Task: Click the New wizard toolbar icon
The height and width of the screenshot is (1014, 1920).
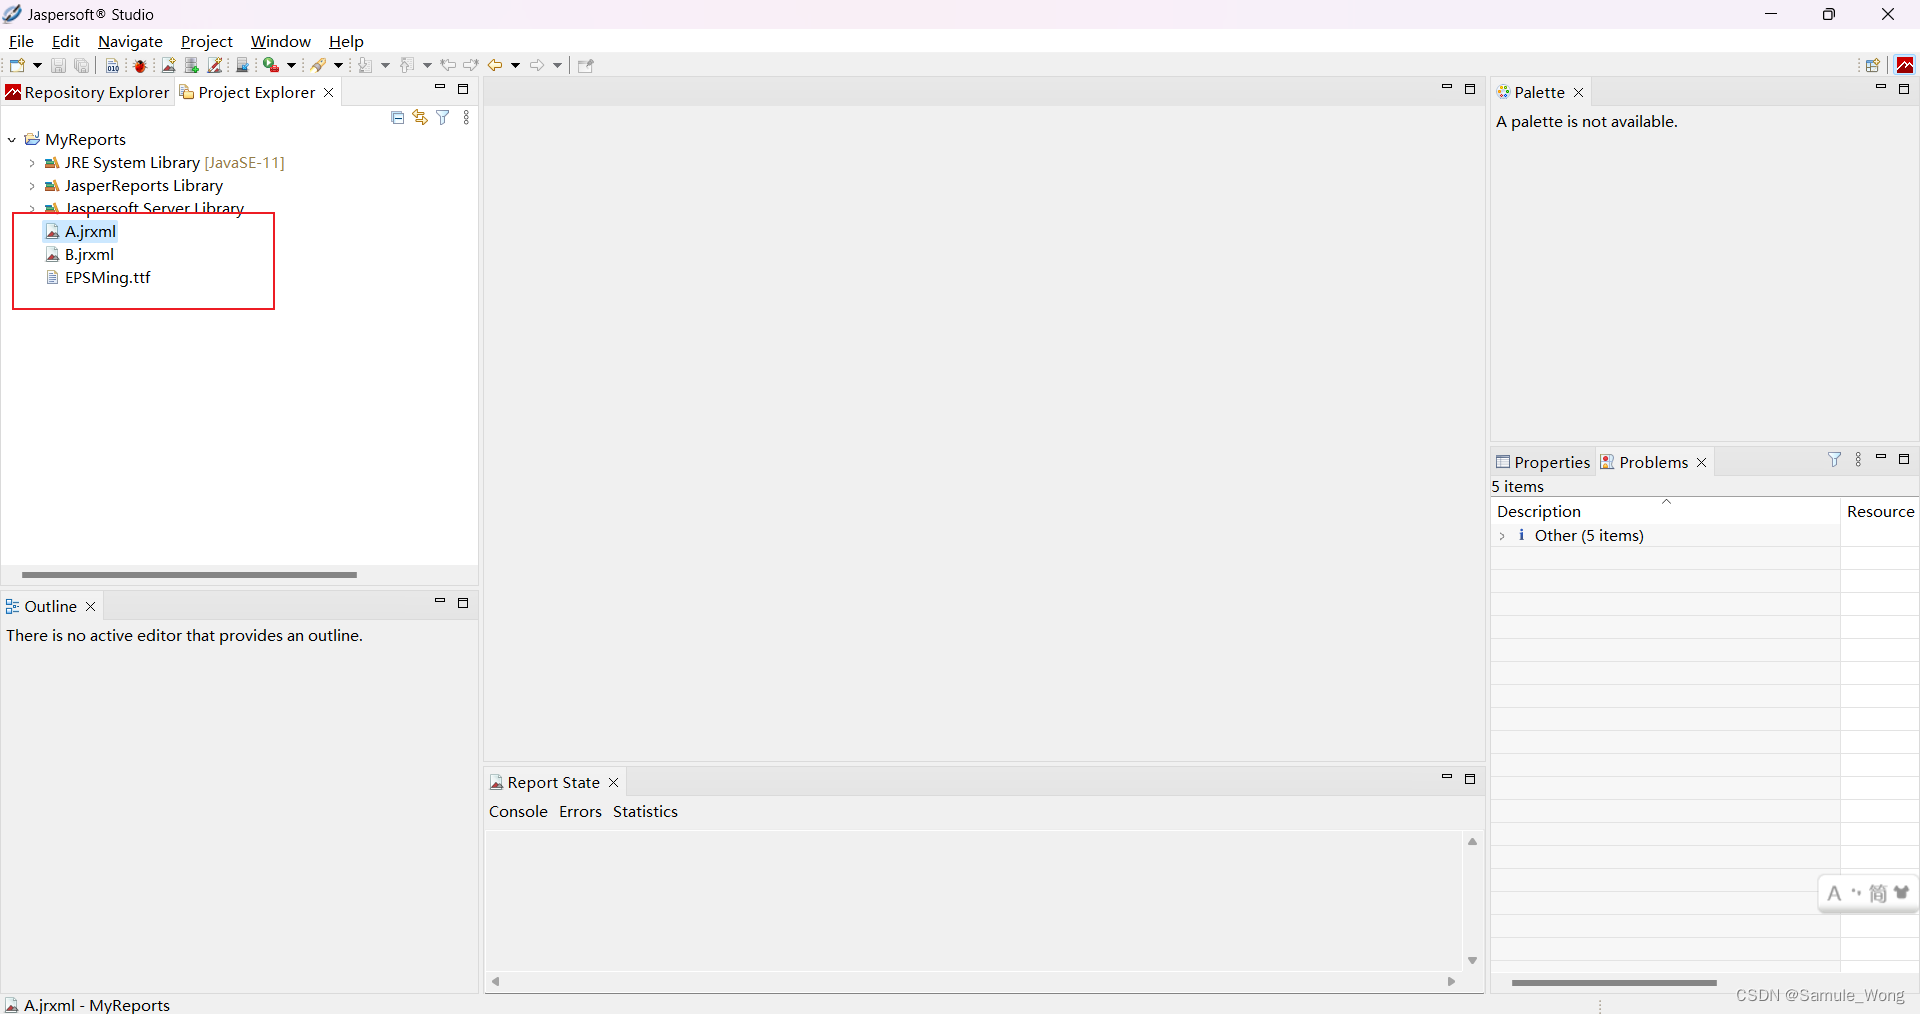Action: [x=16, y=66]
